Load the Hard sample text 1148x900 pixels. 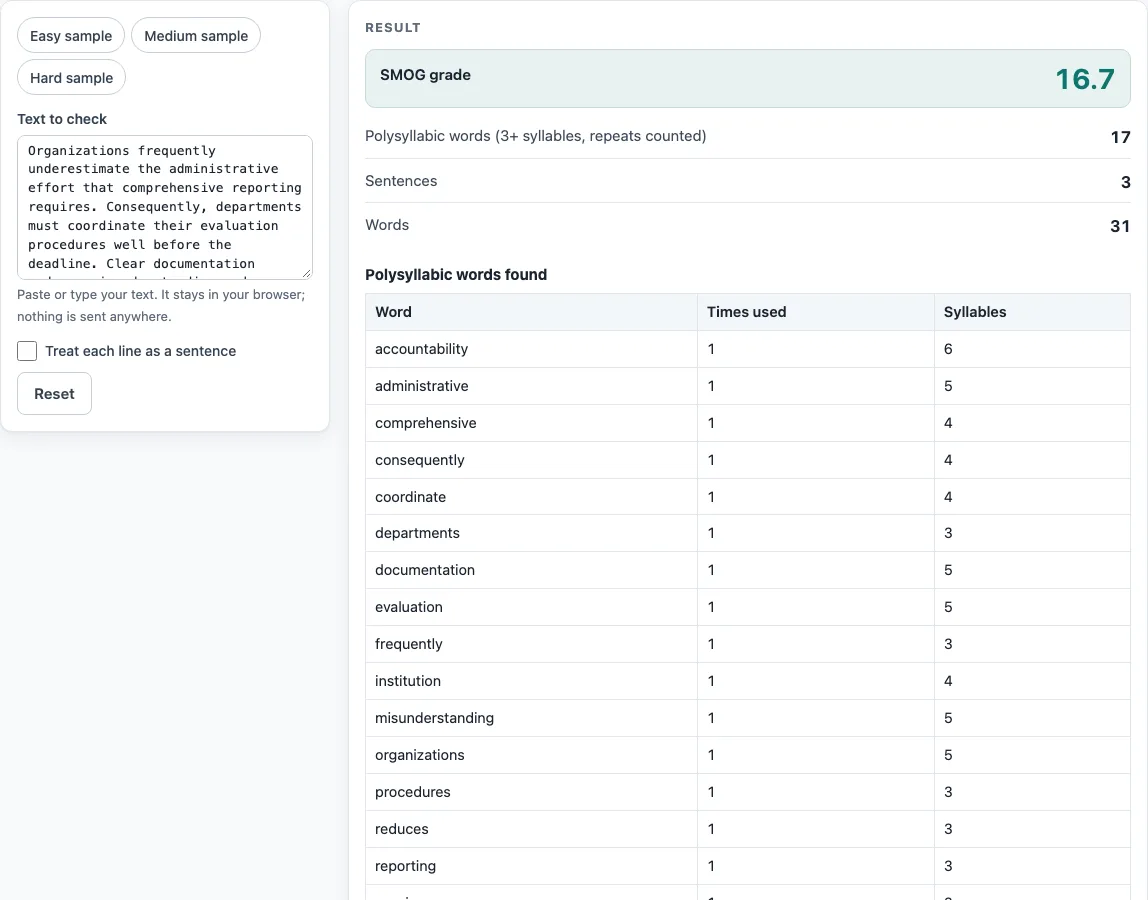pos(72,78)
